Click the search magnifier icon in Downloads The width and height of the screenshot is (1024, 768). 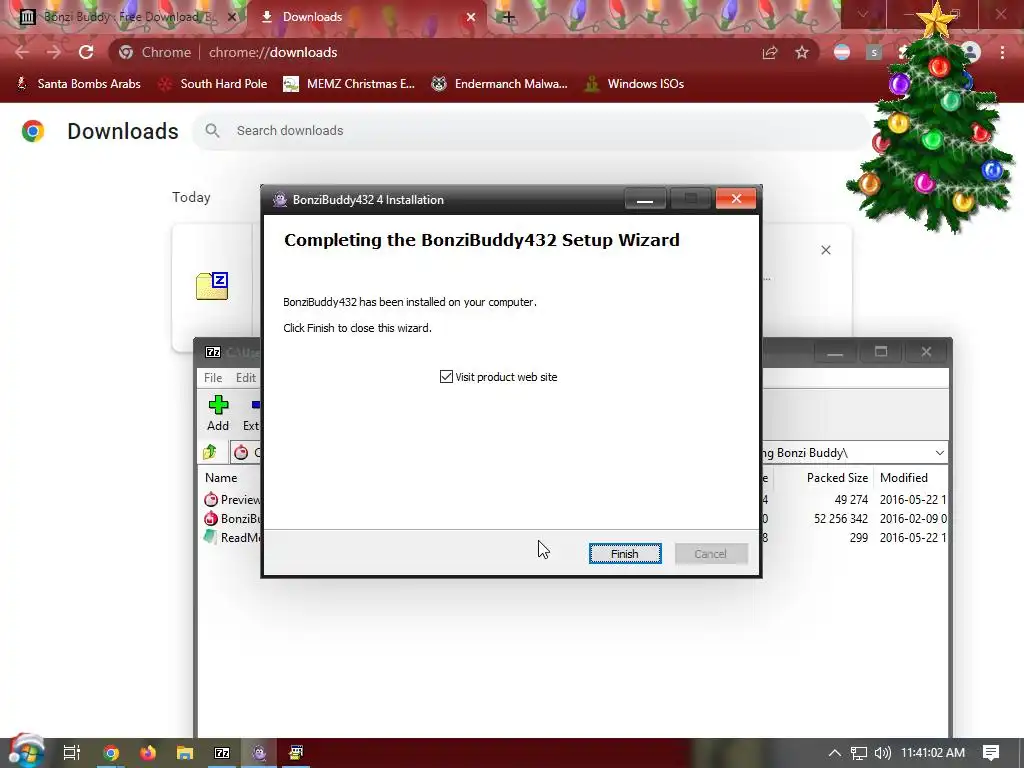point(212,131)
